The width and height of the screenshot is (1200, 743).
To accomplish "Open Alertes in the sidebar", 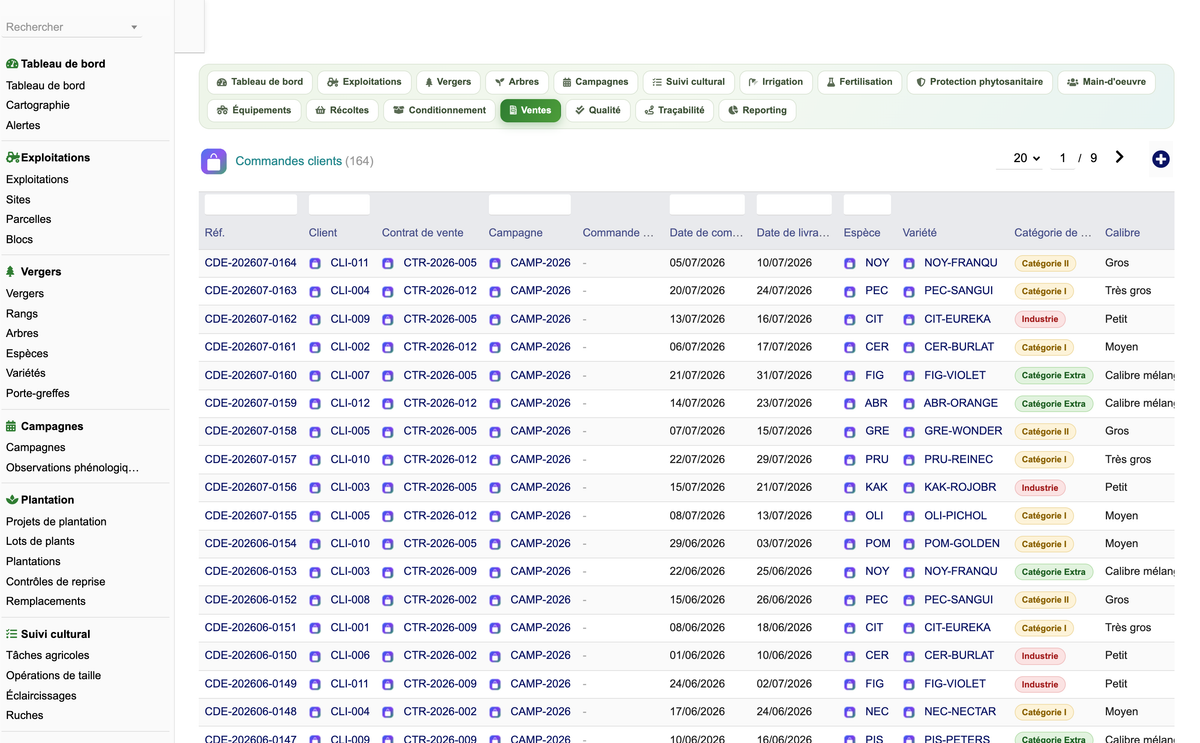I will click(x=23, y=125).
